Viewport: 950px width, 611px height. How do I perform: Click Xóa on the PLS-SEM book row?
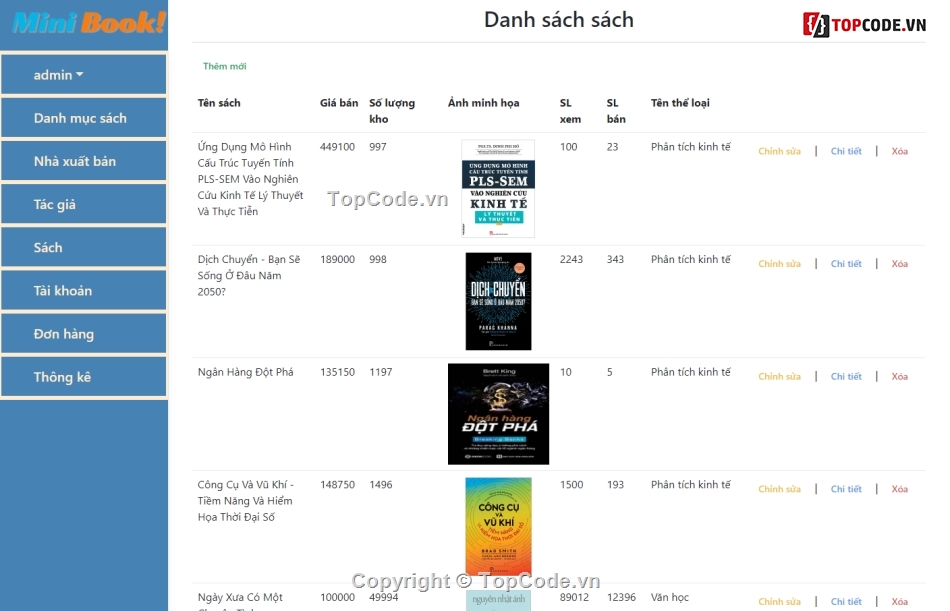click(x=899, y=150)
